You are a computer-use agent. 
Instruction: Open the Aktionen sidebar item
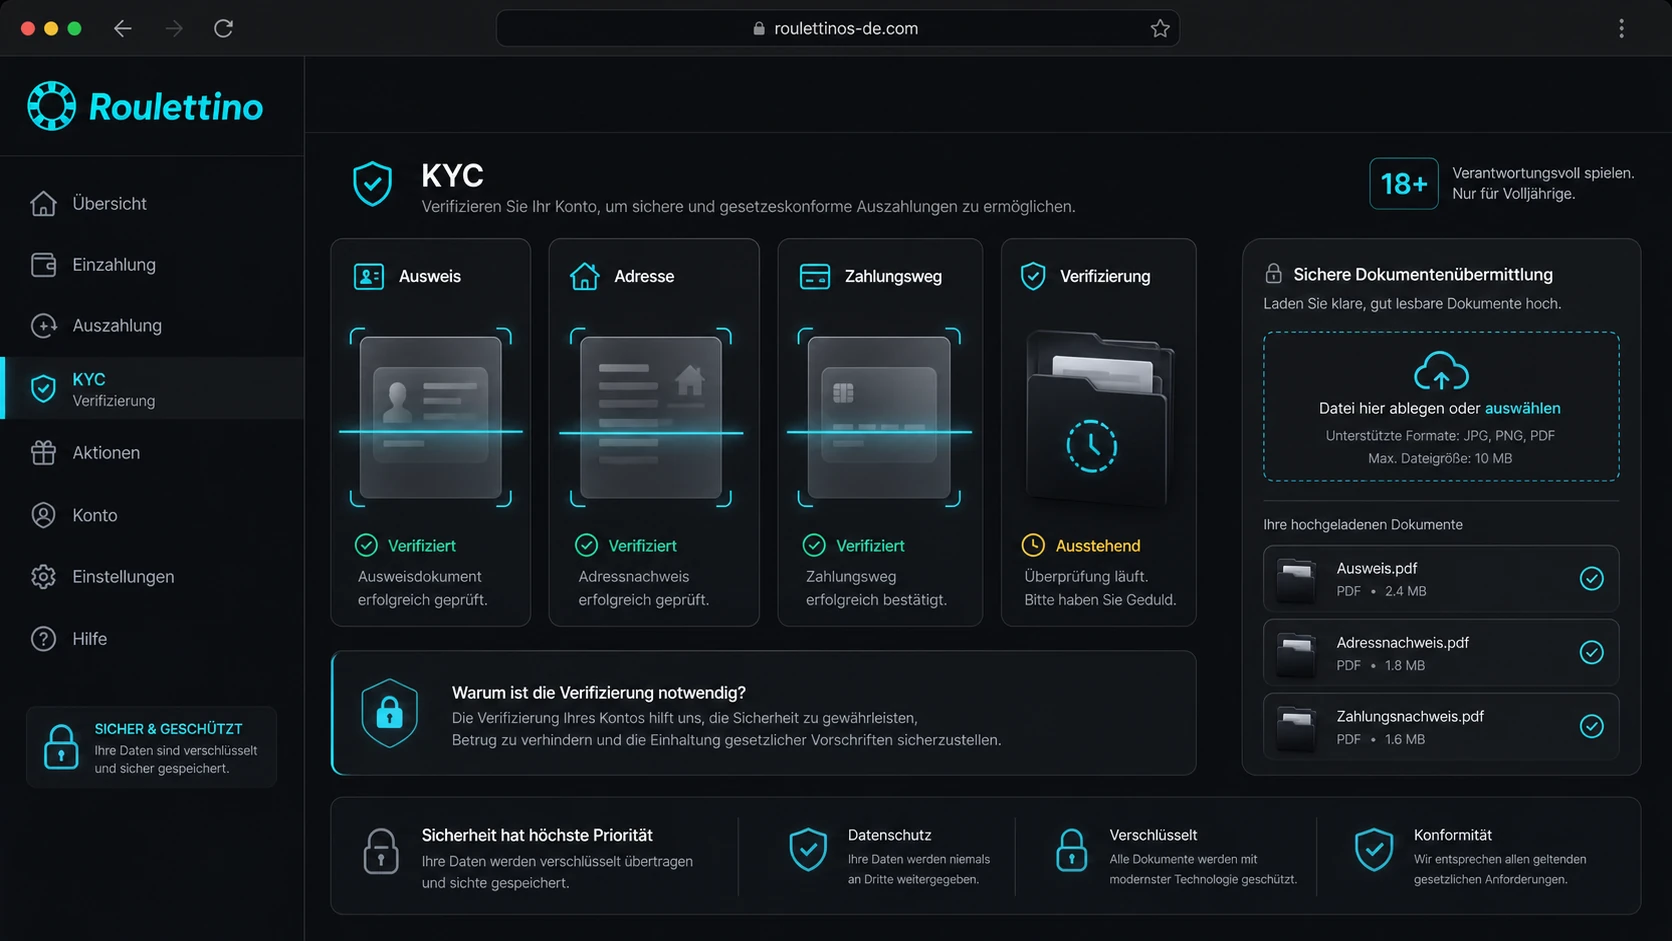[152, 452]
